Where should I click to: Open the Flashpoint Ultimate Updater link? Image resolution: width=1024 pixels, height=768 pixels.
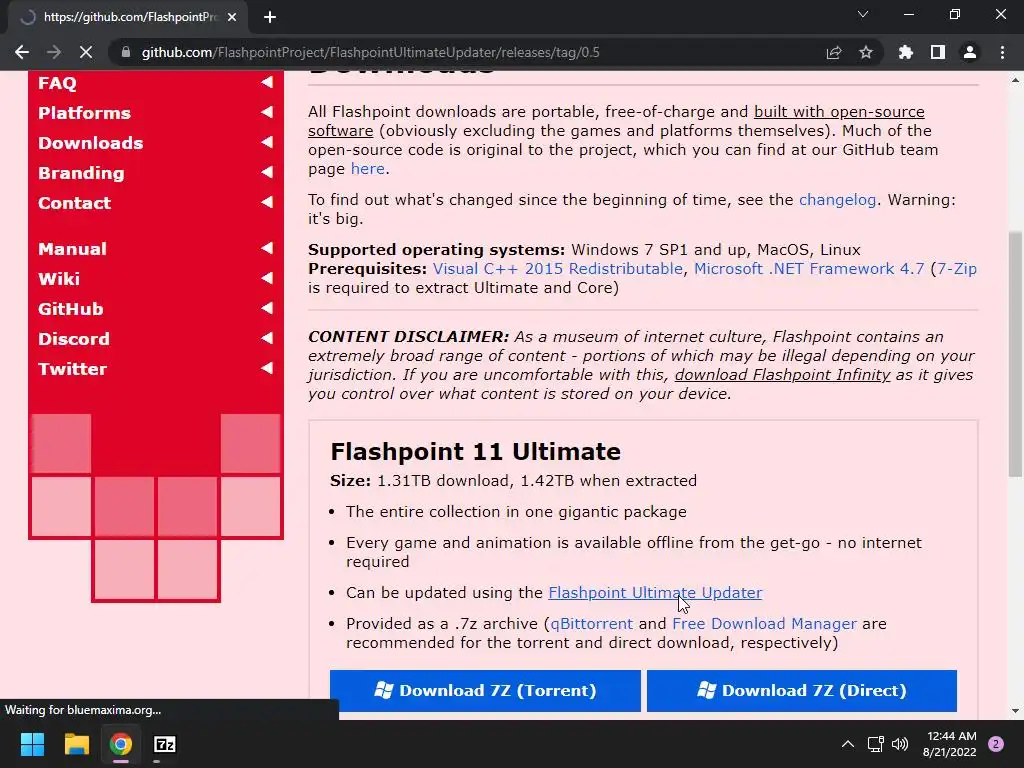pos(655,593)
